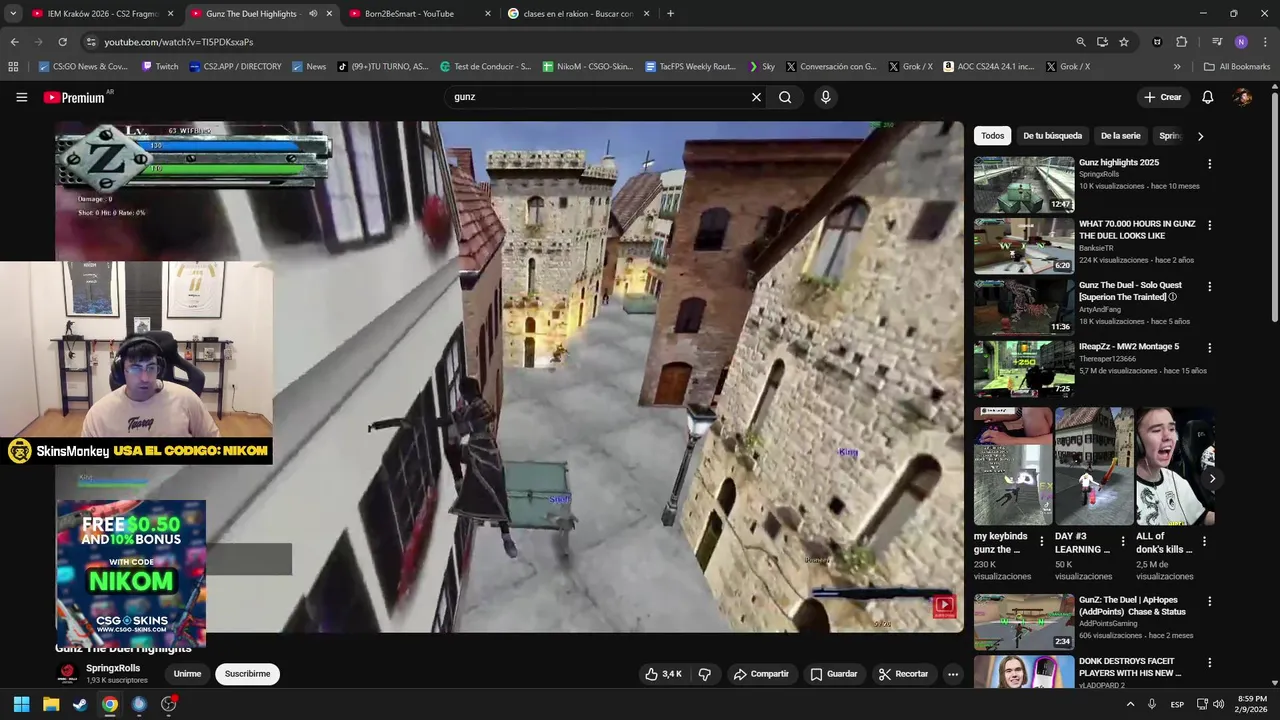Open Windows Start menu
This screenshot has width=1280, height=720.
[21, 704]
